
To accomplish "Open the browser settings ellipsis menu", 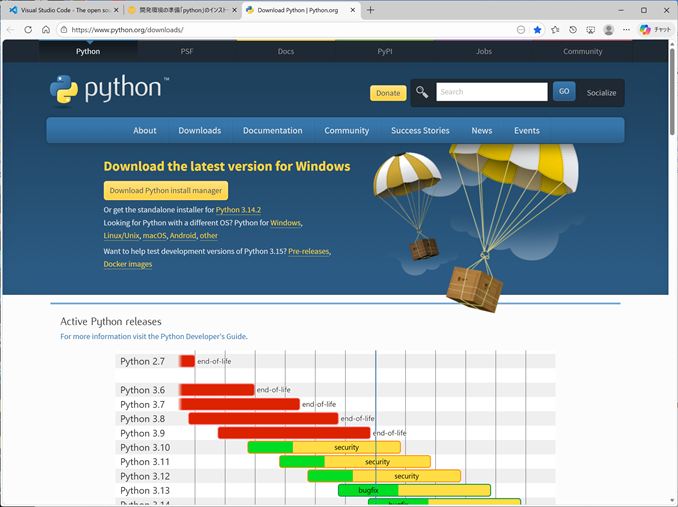I will point(626,30).
